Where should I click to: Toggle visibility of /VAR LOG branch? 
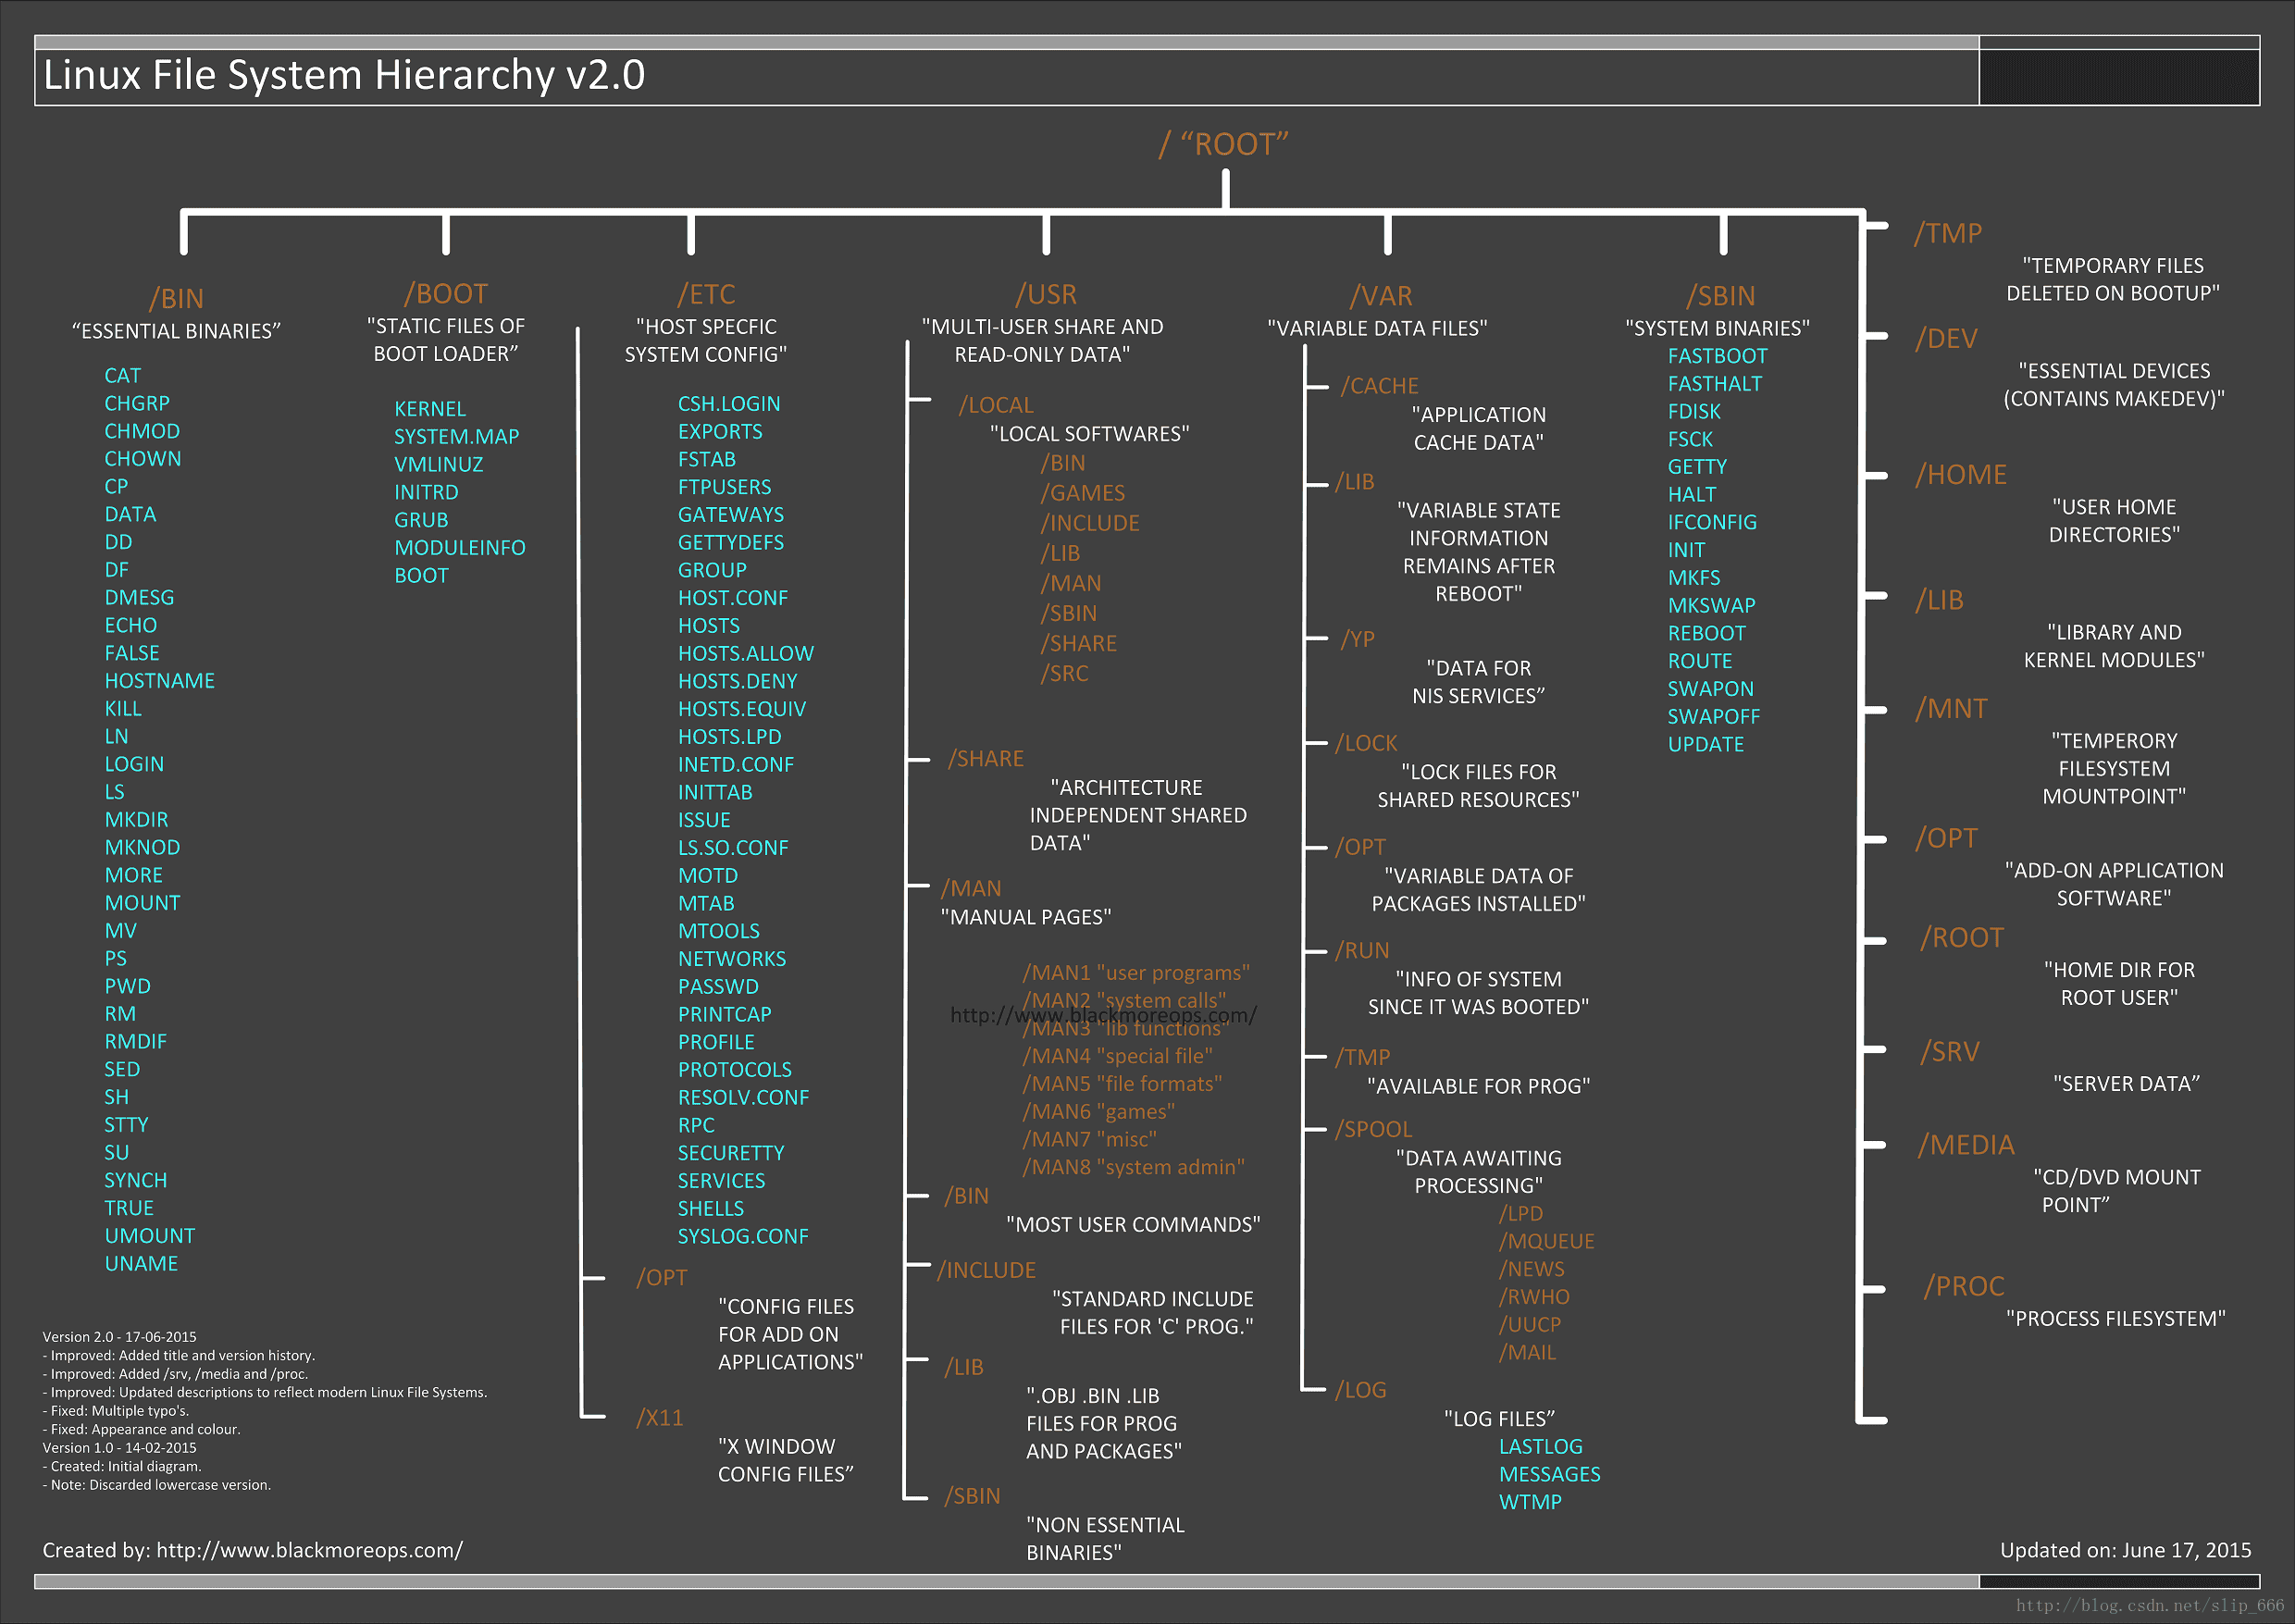[1360, 1390]
